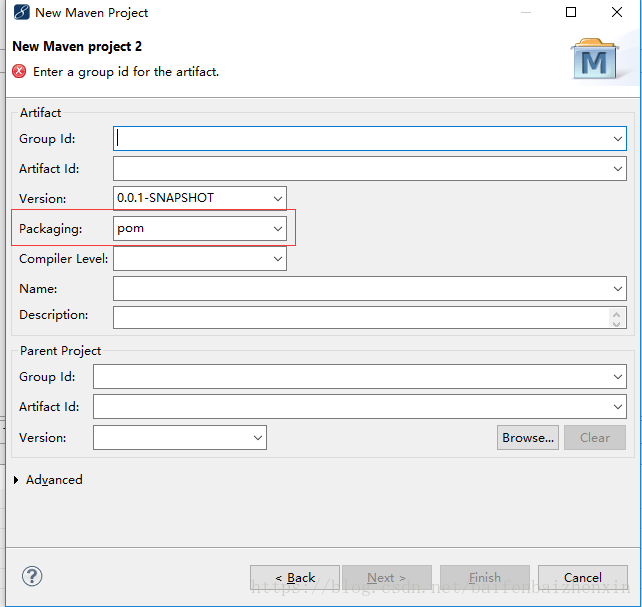Click Description field scroll up arrow
Viewport: 642px width, 607px height.
617,314
